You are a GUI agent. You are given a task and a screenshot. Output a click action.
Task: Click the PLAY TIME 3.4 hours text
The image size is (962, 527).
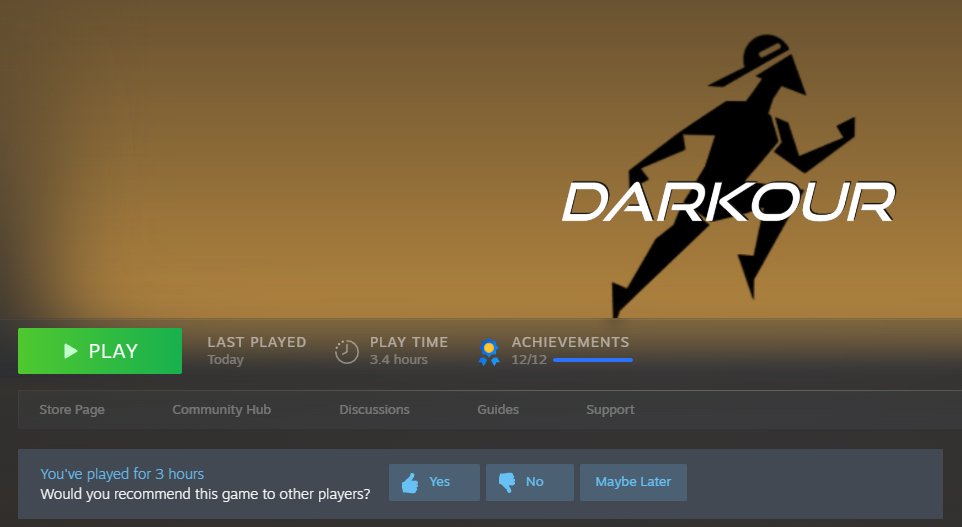point(409,350)
